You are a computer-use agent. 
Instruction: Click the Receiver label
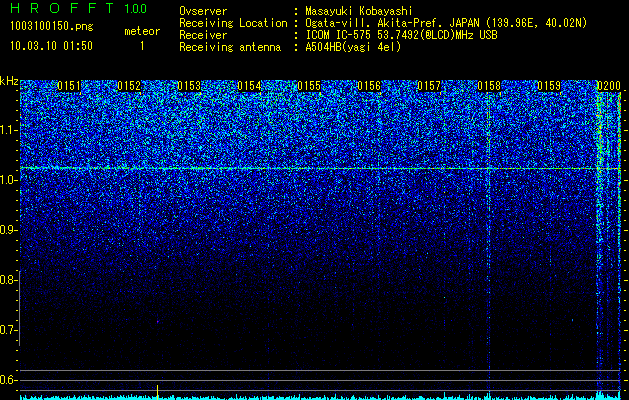pyautogui.click(x=203, y=35)
